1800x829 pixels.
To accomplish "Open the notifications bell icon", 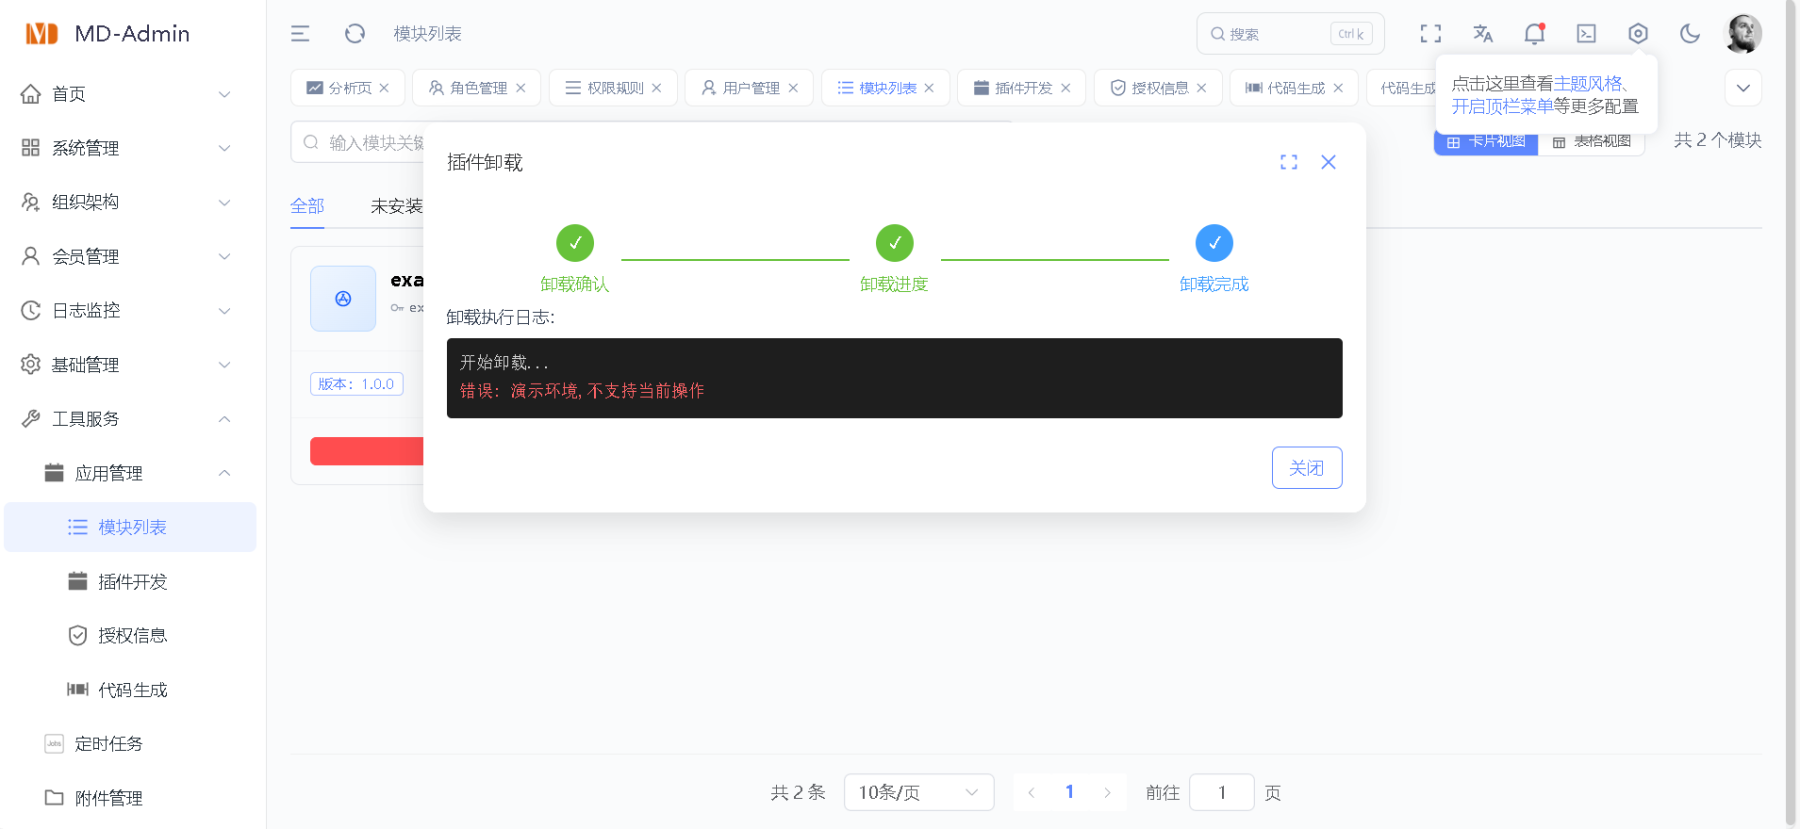I will click(x=1535, y=34).
